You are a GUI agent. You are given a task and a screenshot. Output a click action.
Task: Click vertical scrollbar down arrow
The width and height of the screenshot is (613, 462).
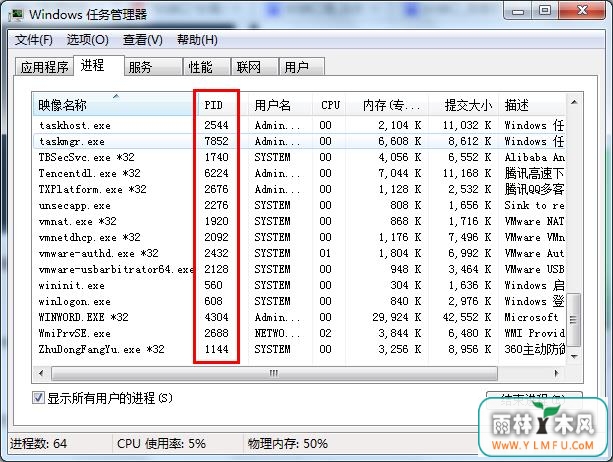574,356
